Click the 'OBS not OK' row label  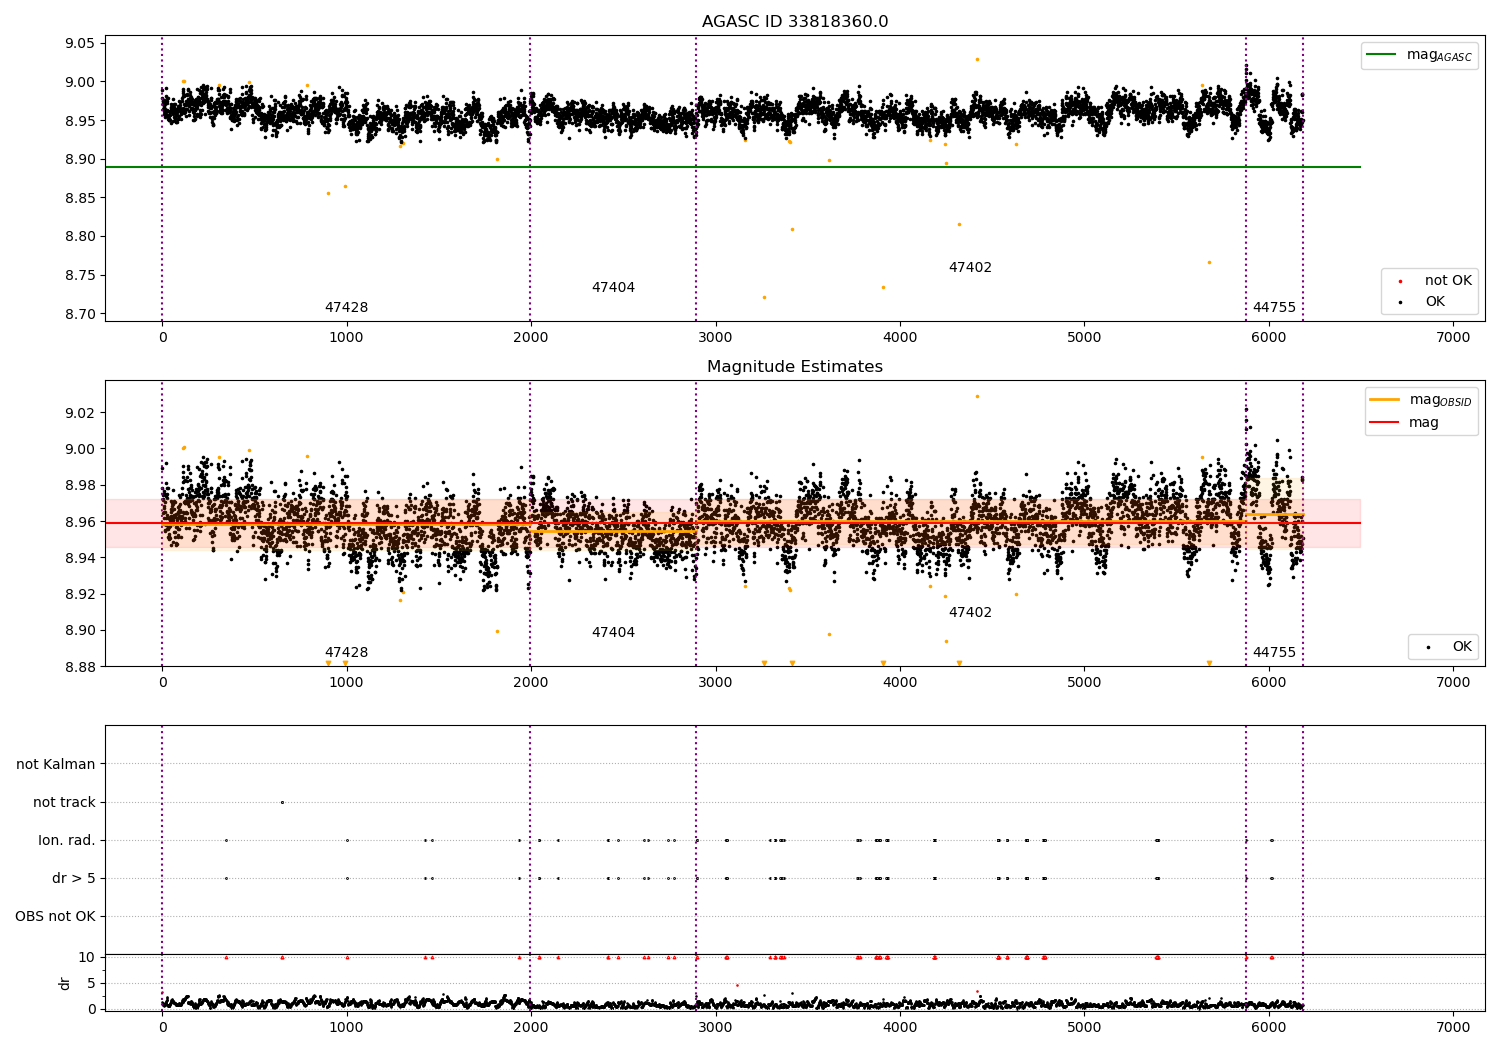(55, 917)
